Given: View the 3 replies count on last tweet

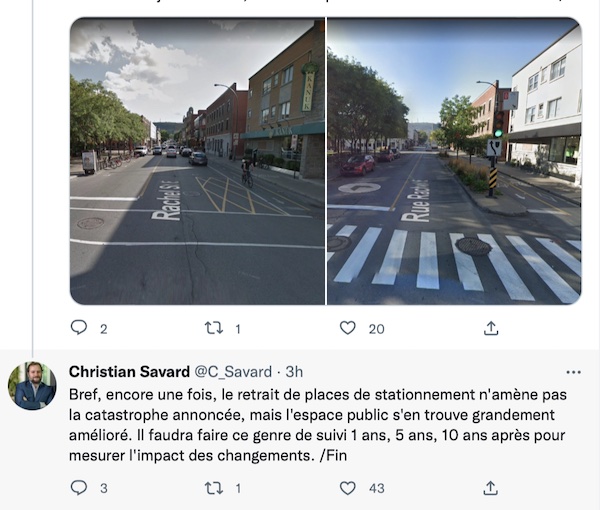Looking at the screenshot, I should coord(104,489).
